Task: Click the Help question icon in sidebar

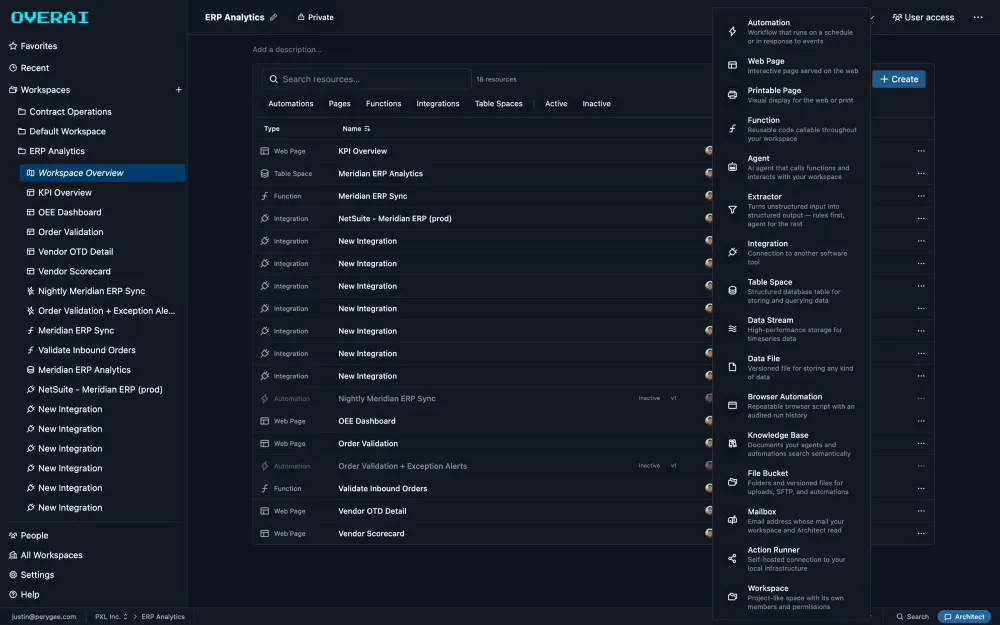Action: (13, 594)
